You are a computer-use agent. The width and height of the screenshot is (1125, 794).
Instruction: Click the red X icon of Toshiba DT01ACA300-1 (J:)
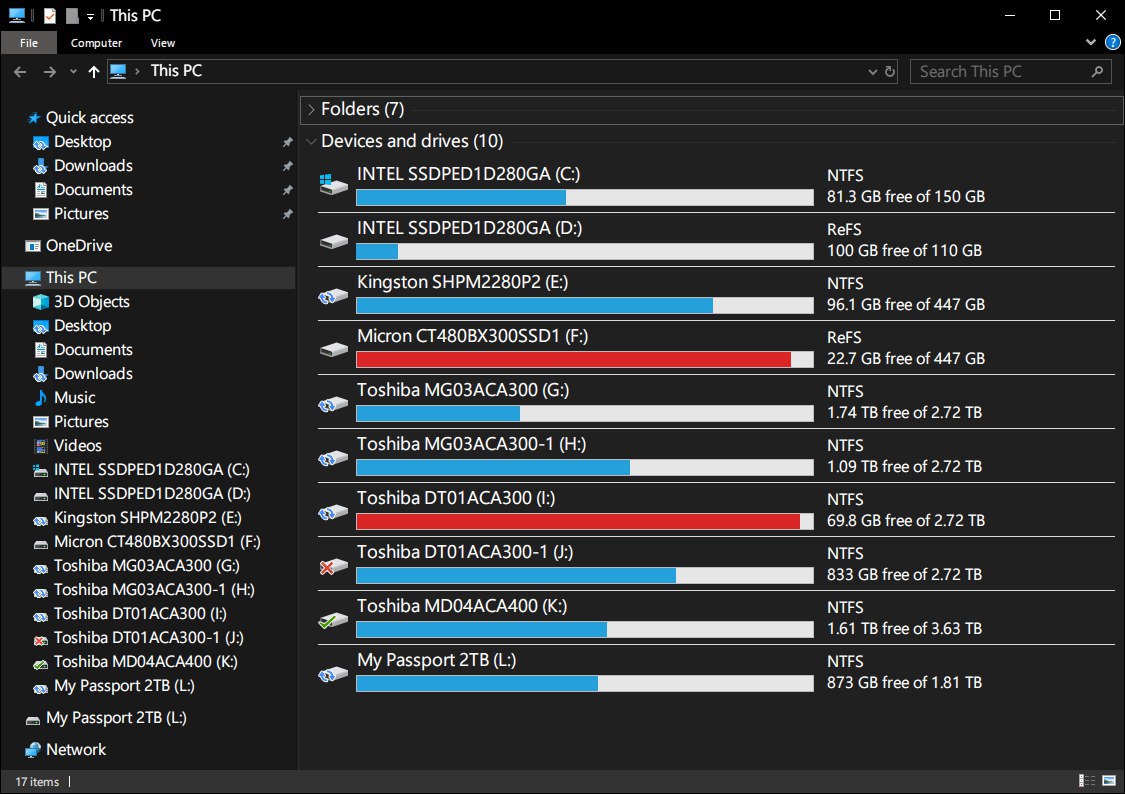point(327,568)
